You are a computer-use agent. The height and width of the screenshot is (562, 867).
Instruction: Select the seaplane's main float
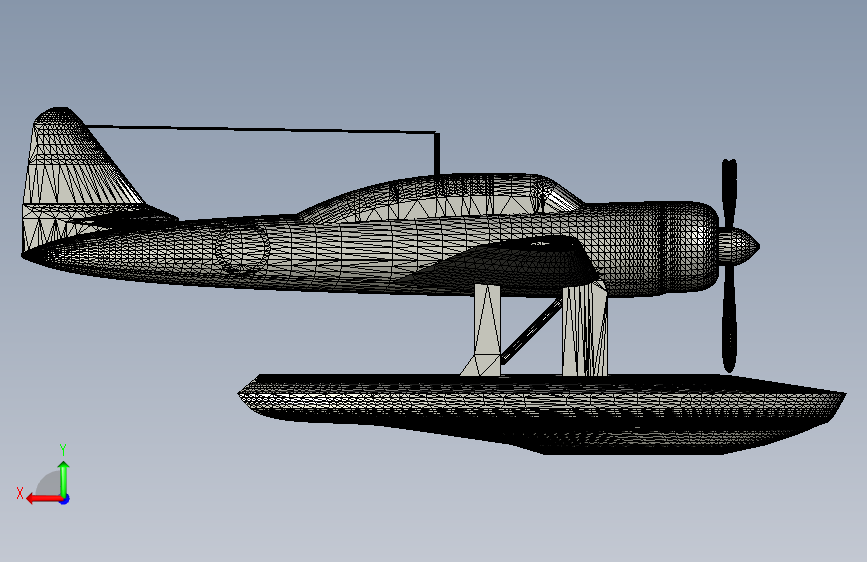click(x=542, y=413)
